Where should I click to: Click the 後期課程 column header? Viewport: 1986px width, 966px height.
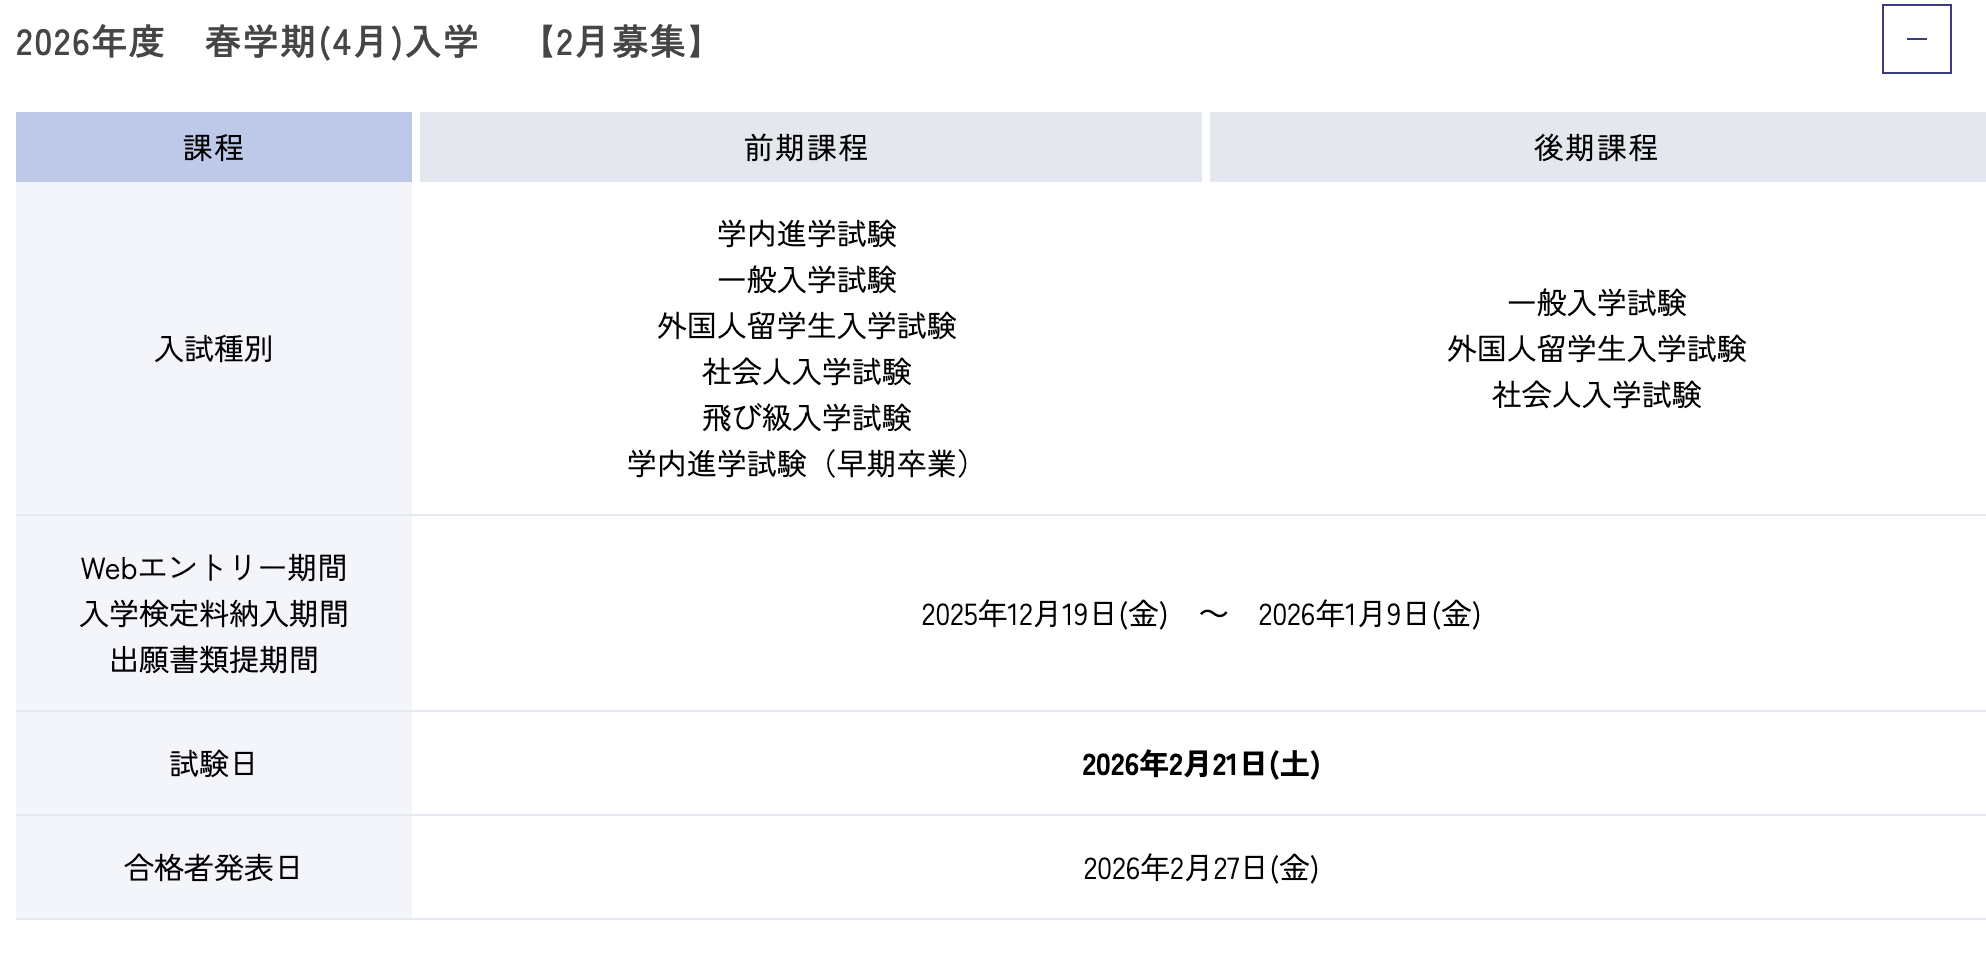(x=1596, y=148)
